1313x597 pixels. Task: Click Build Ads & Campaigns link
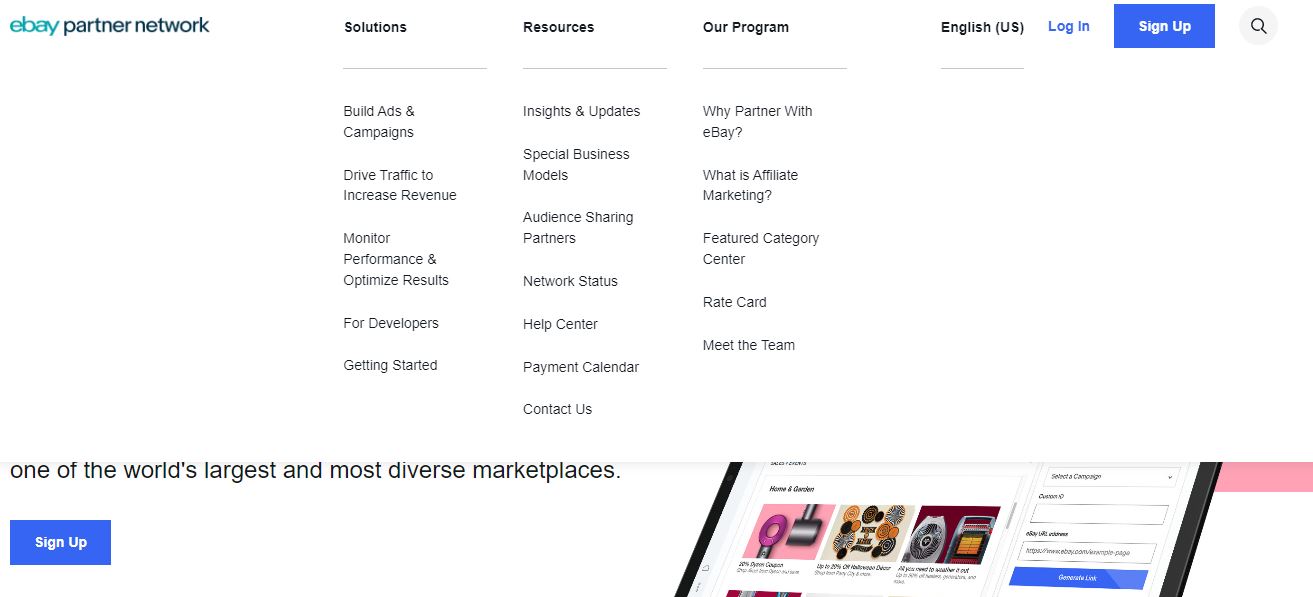[380, 121]
